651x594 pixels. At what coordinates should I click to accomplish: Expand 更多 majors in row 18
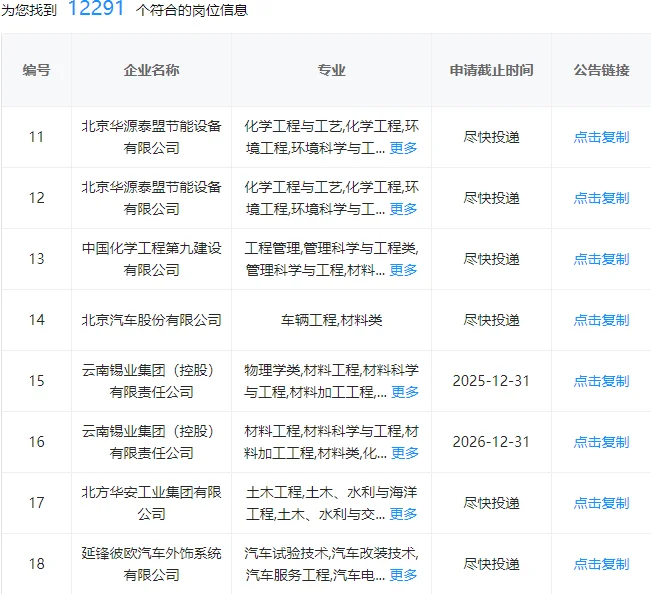(x=403, y=575)
